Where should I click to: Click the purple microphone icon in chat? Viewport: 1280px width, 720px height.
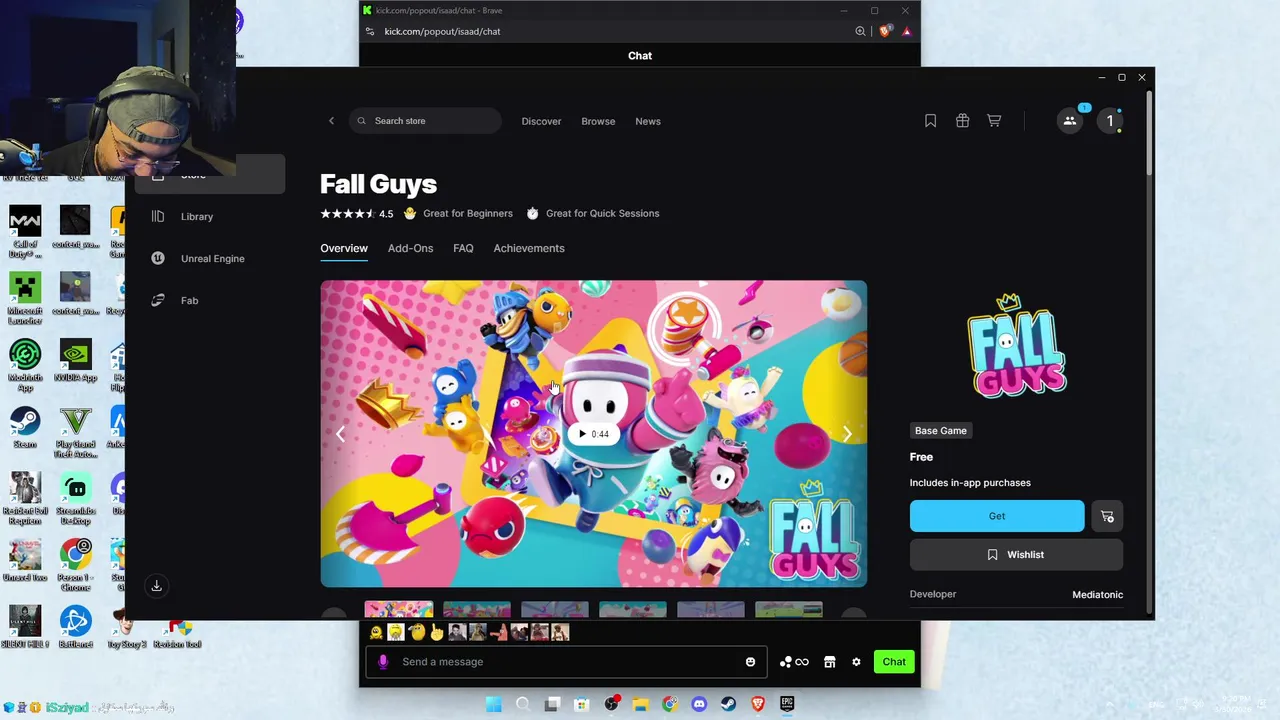coord(383,662)
